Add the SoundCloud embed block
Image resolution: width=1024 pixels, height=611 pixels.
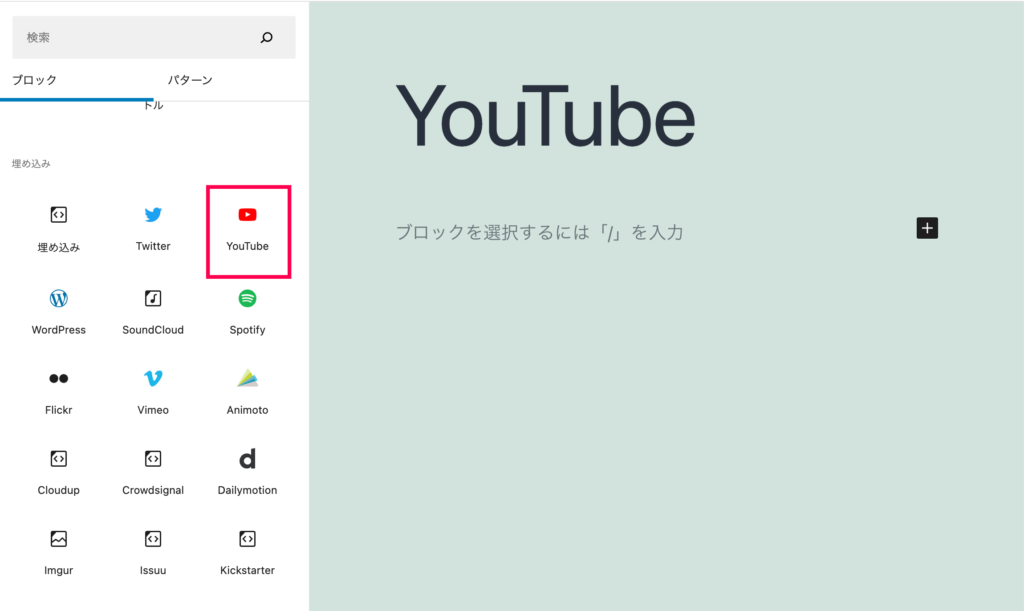point(153,312)
